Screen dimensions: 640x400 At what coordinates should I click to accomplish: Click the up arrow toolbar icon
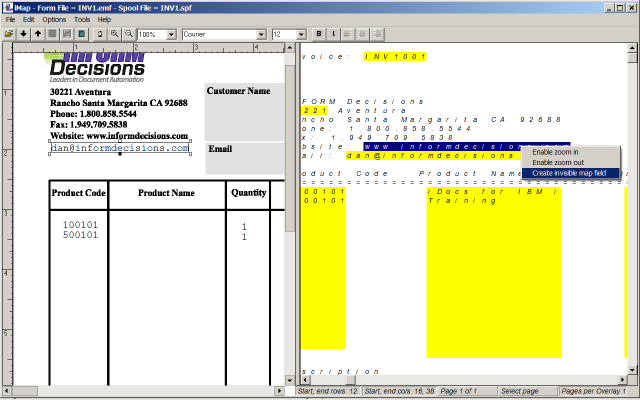point(38,34)
